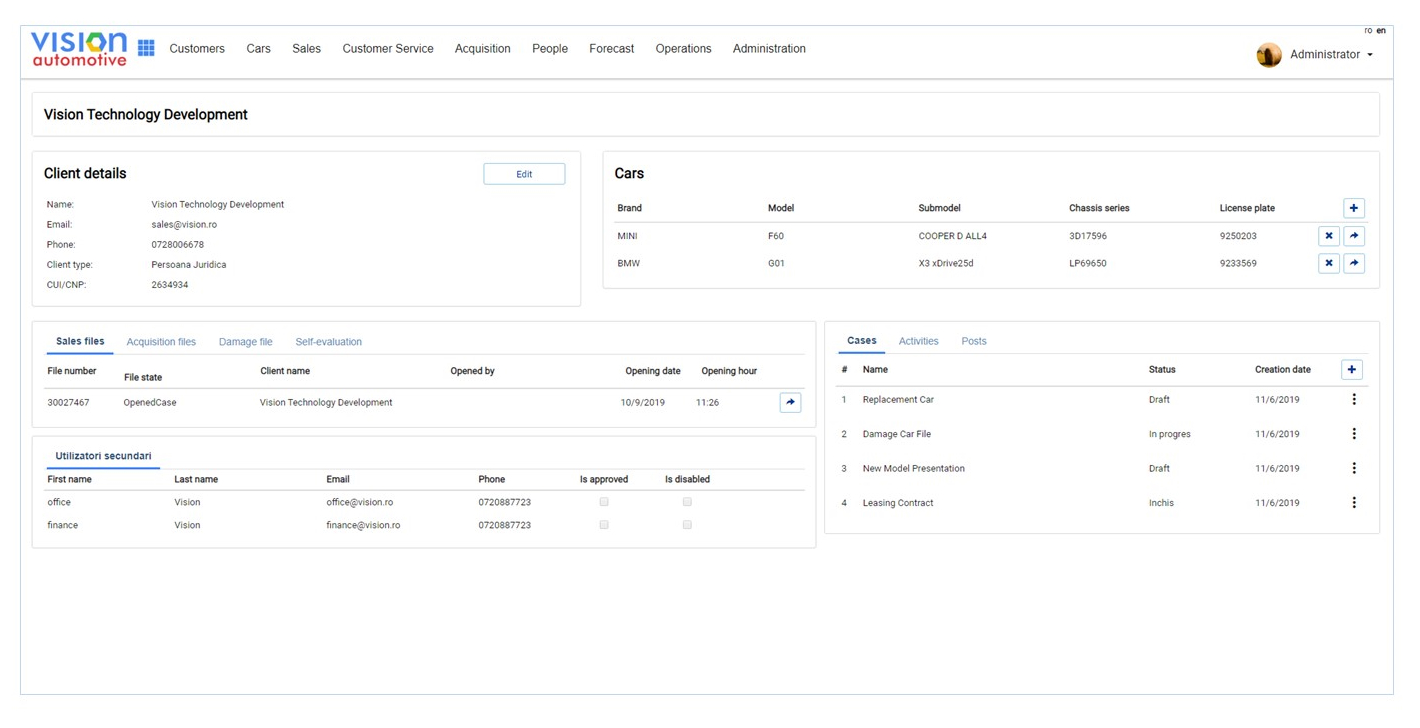Select the Sales files tab
1420x728 pixels.
(x=80, y=342)
